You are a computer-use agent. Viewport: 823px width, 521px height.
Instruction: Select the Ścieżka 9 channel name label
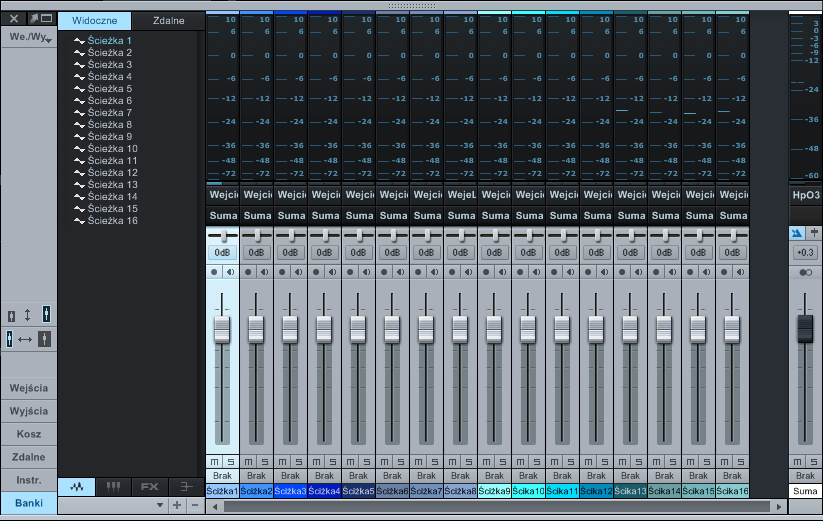tap(494, 491)
